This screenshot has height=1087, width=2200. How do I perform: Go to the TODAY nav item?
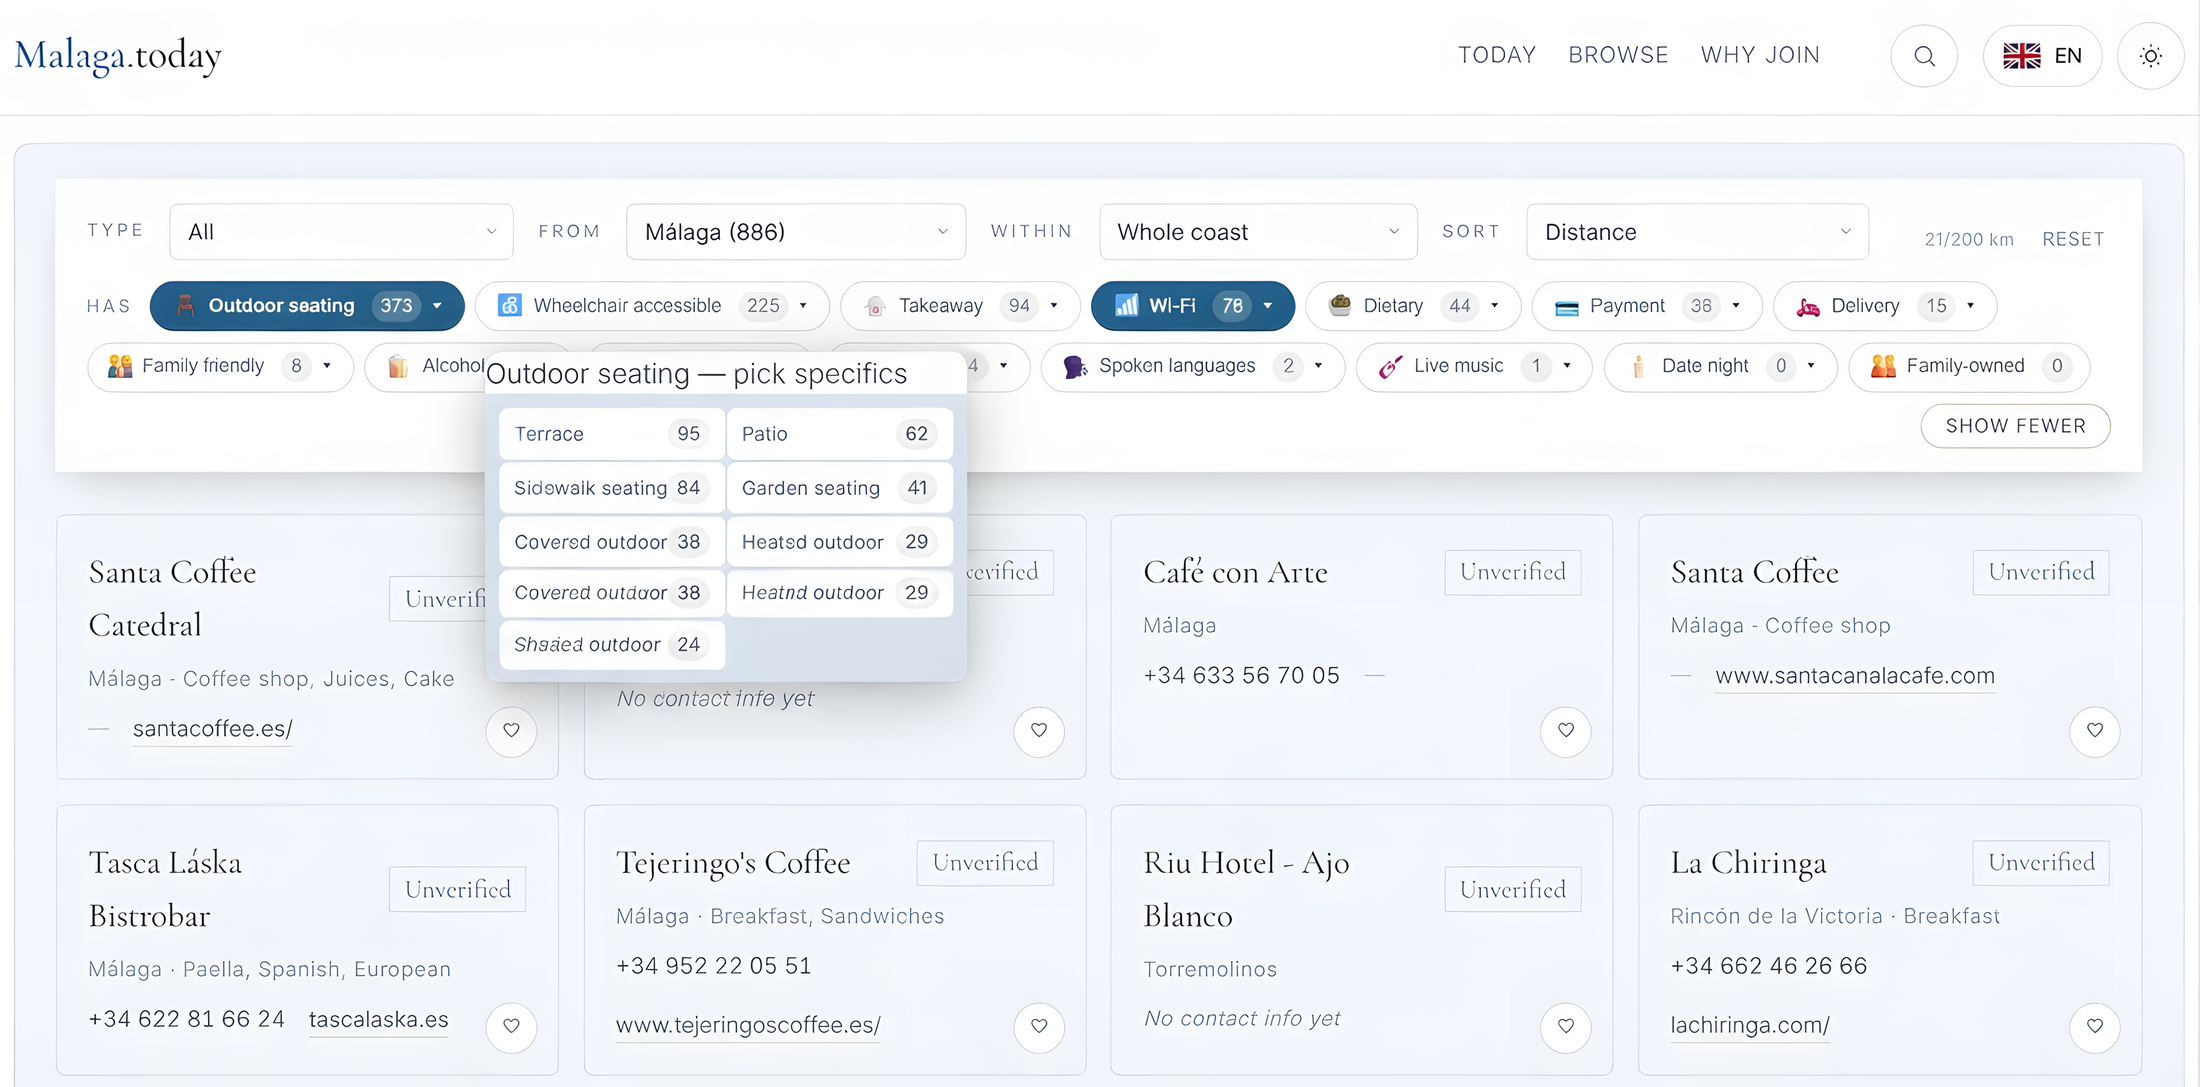[1497, 55]
